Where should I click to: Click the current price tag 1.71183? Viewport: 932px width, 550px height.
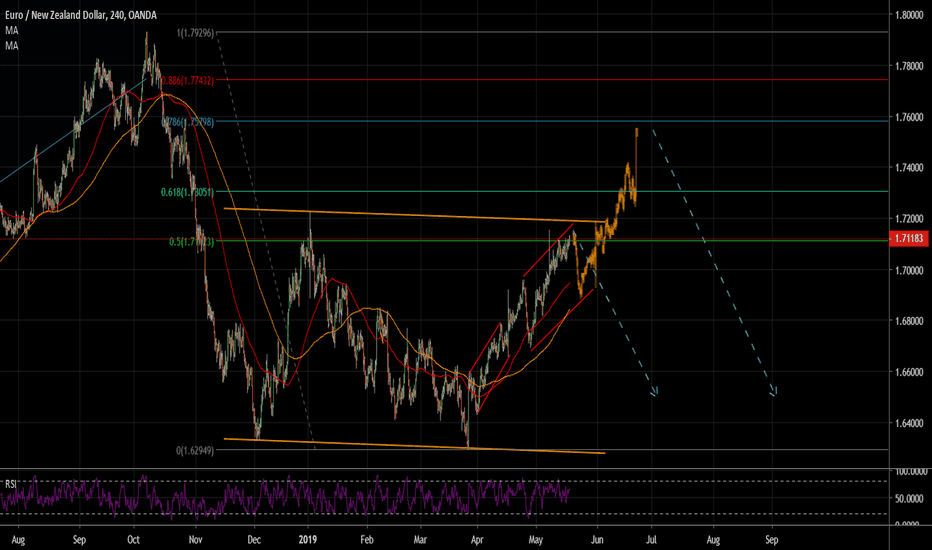tap(908, 238)
